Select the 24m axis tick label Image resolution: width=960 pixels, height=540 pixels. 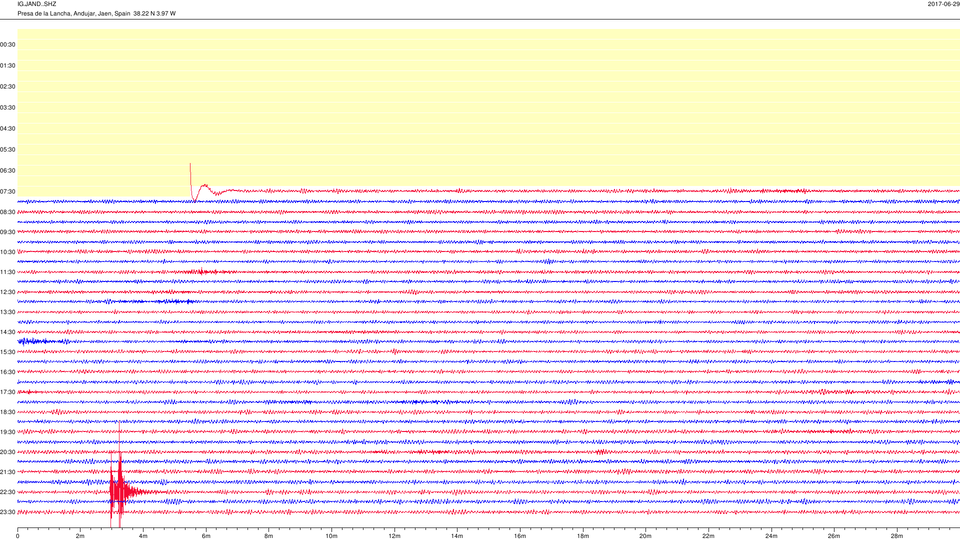tap(771, 536)
